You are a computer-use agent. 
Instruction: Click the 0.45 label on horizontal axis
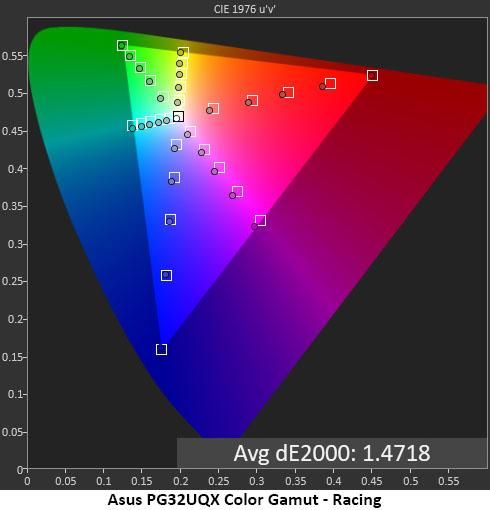point(372,481)
